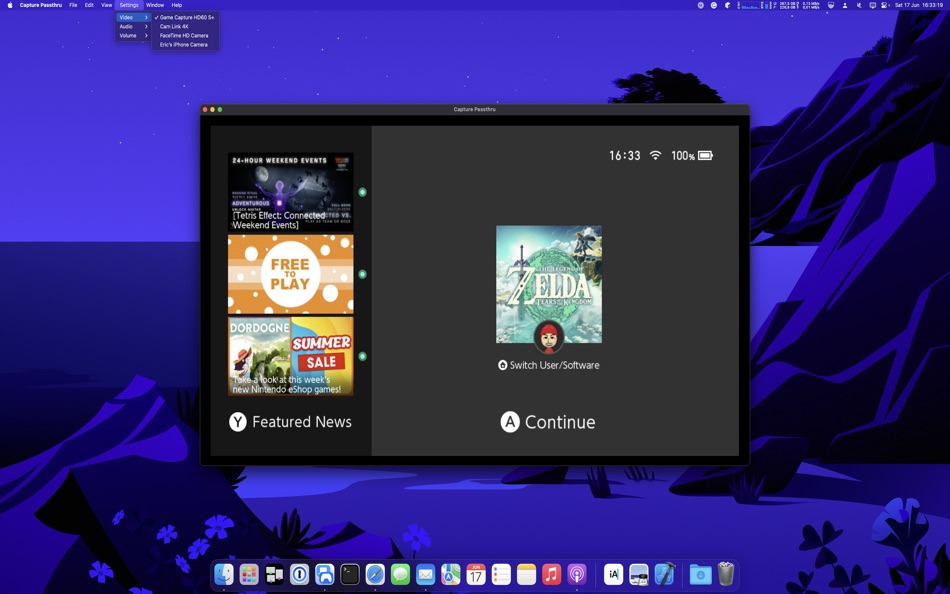Open Mail from the Dock
Viewport: 950px width, 594px height.
point(425,573)
